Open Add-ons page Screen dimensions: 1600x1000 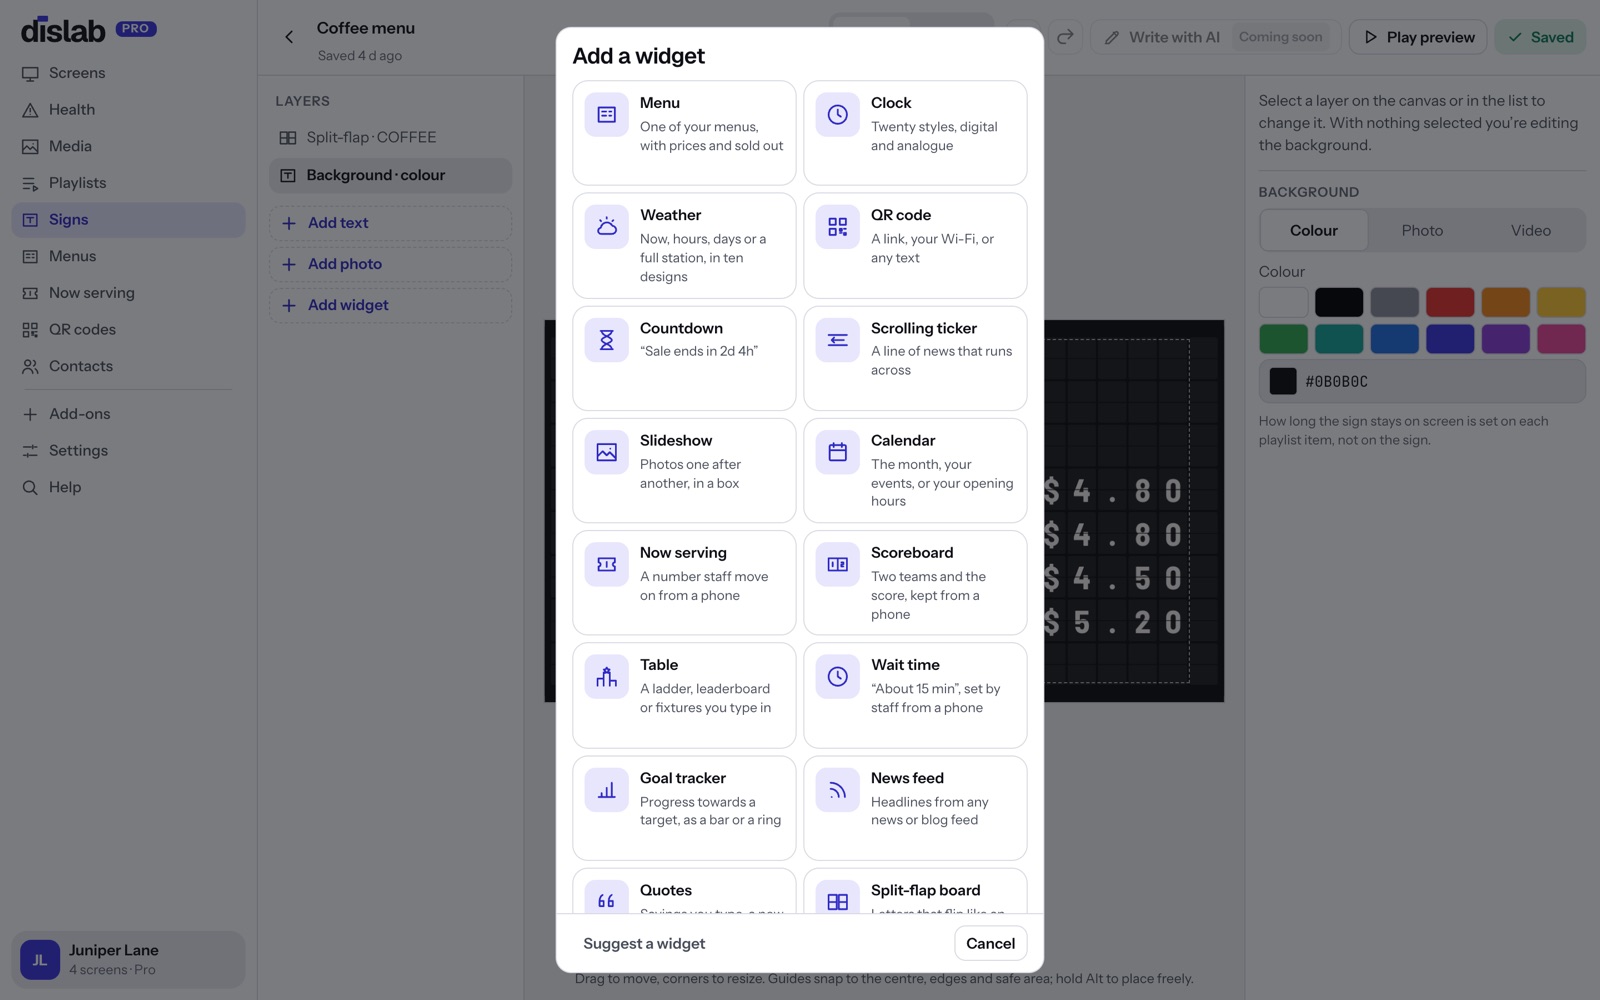(x=128, y=414)
